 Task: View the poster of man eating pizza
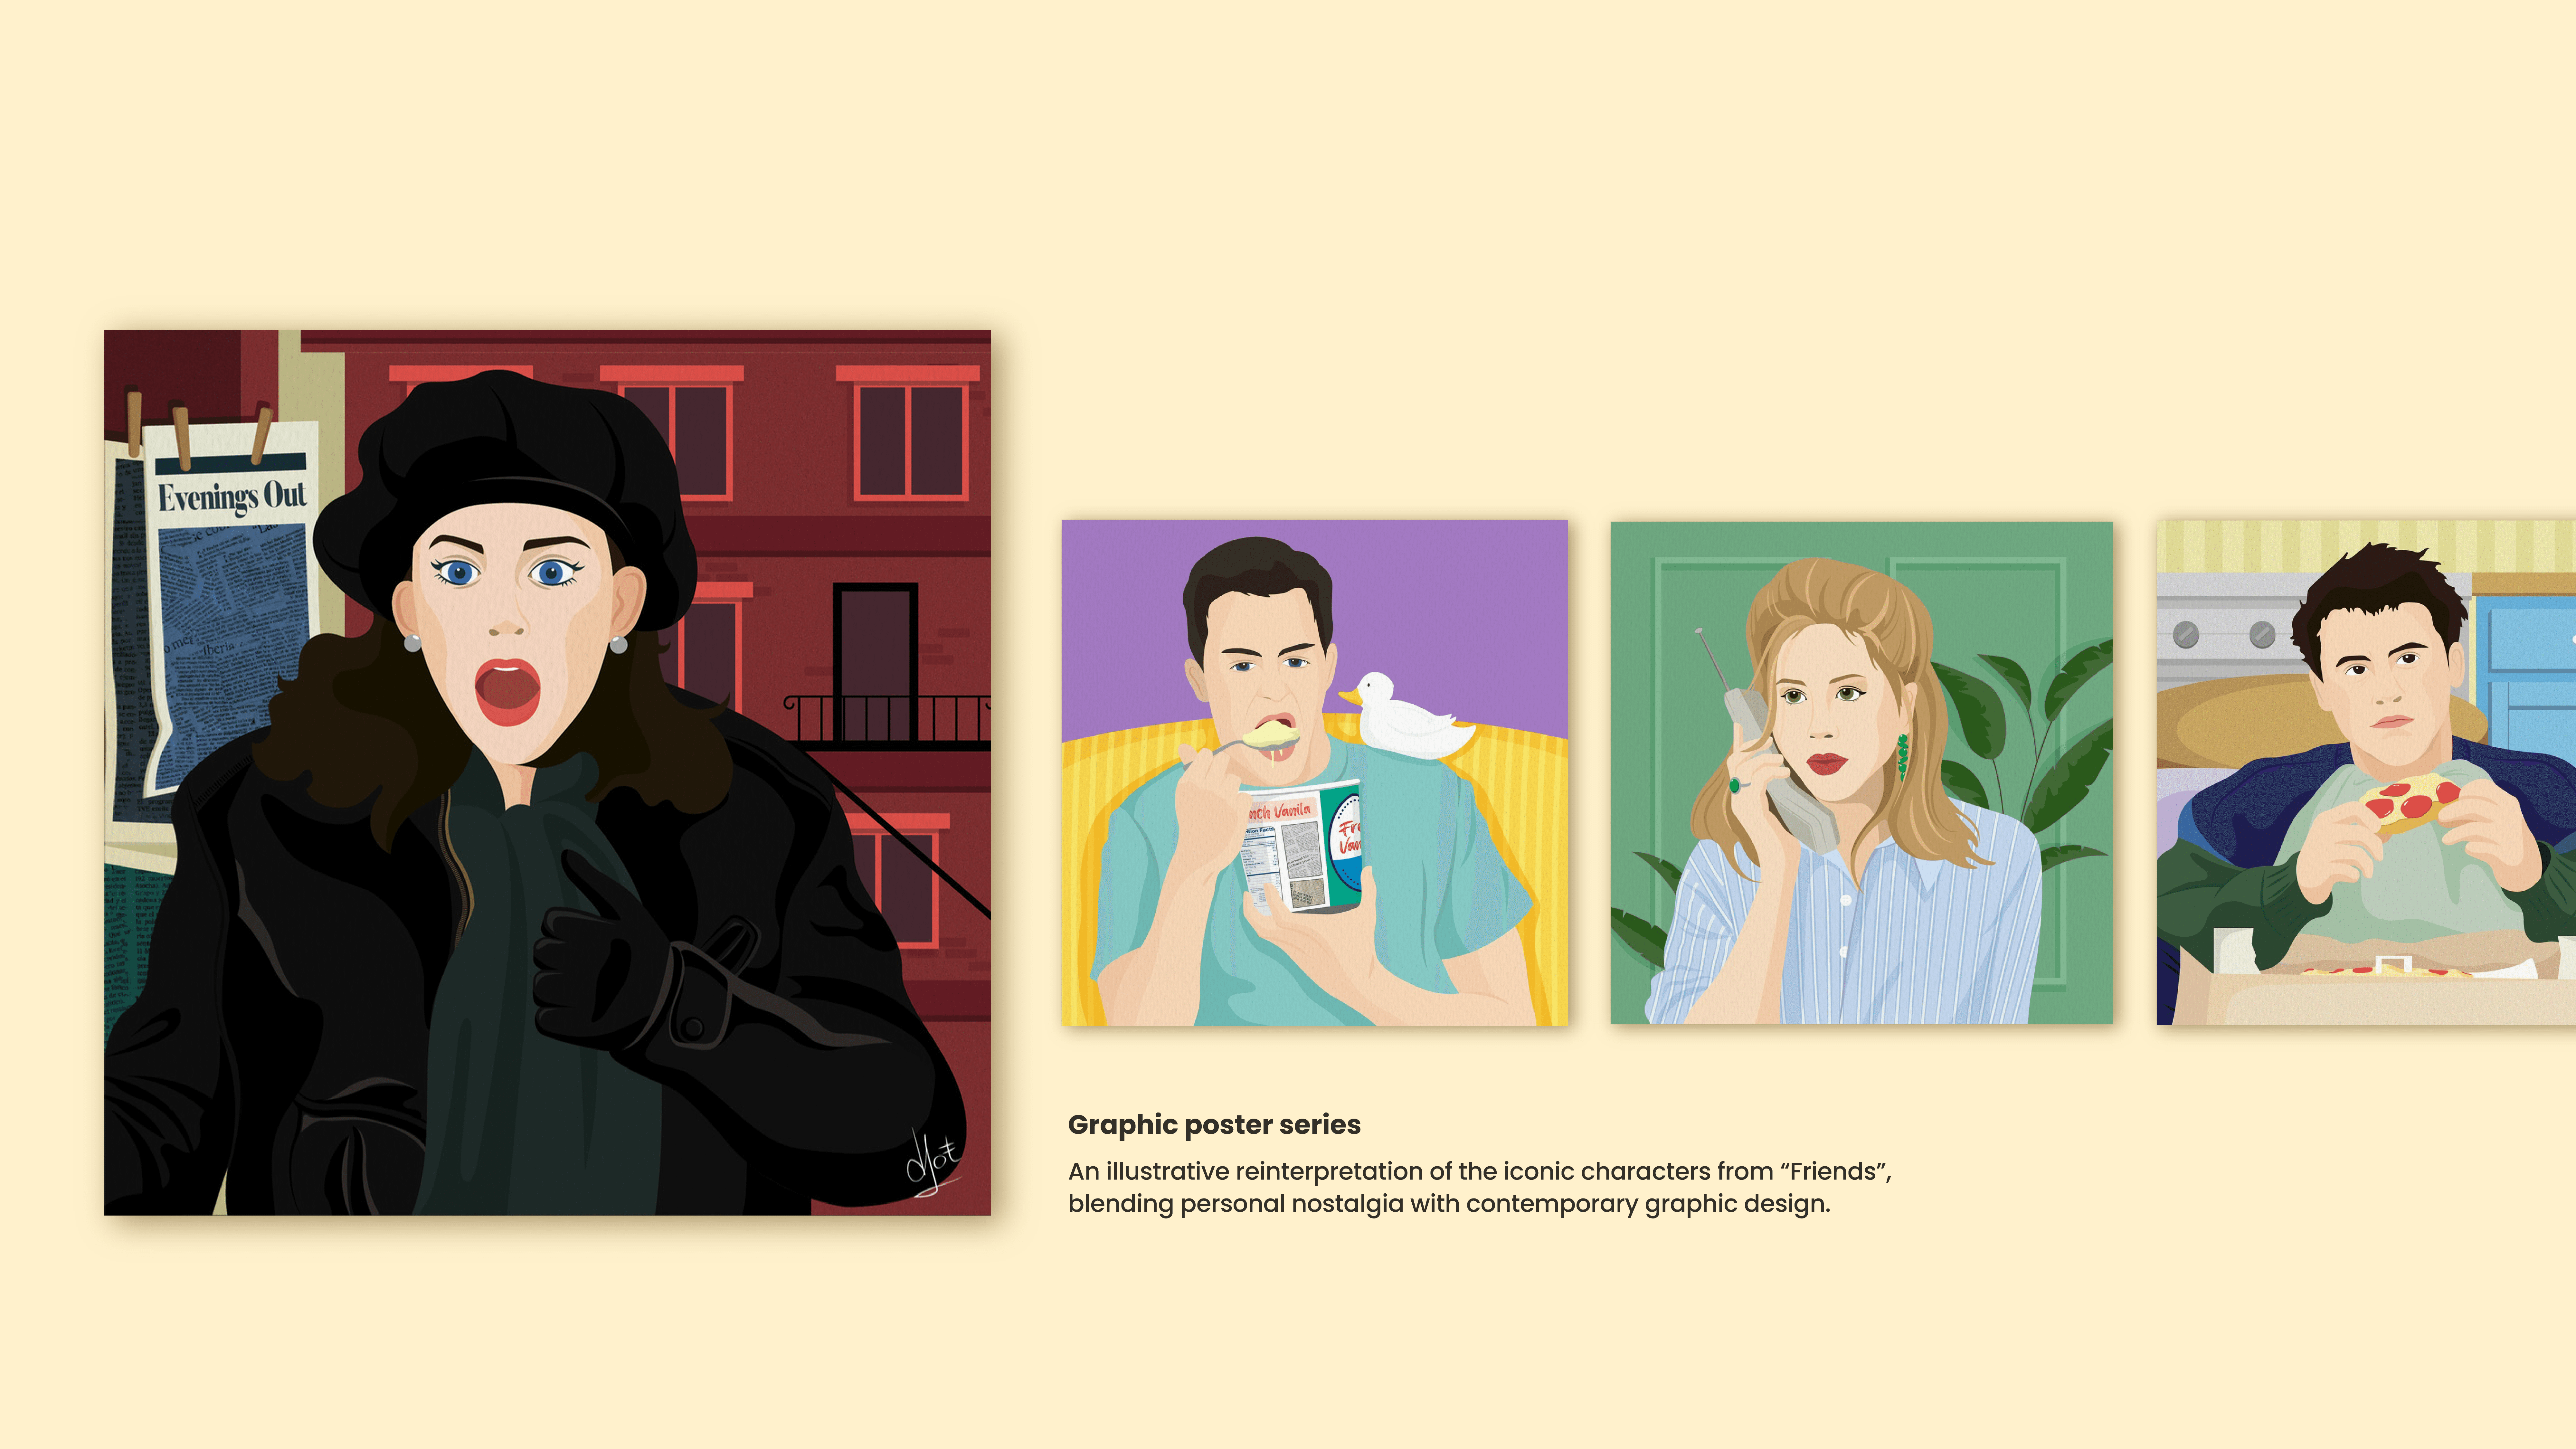2366,772
